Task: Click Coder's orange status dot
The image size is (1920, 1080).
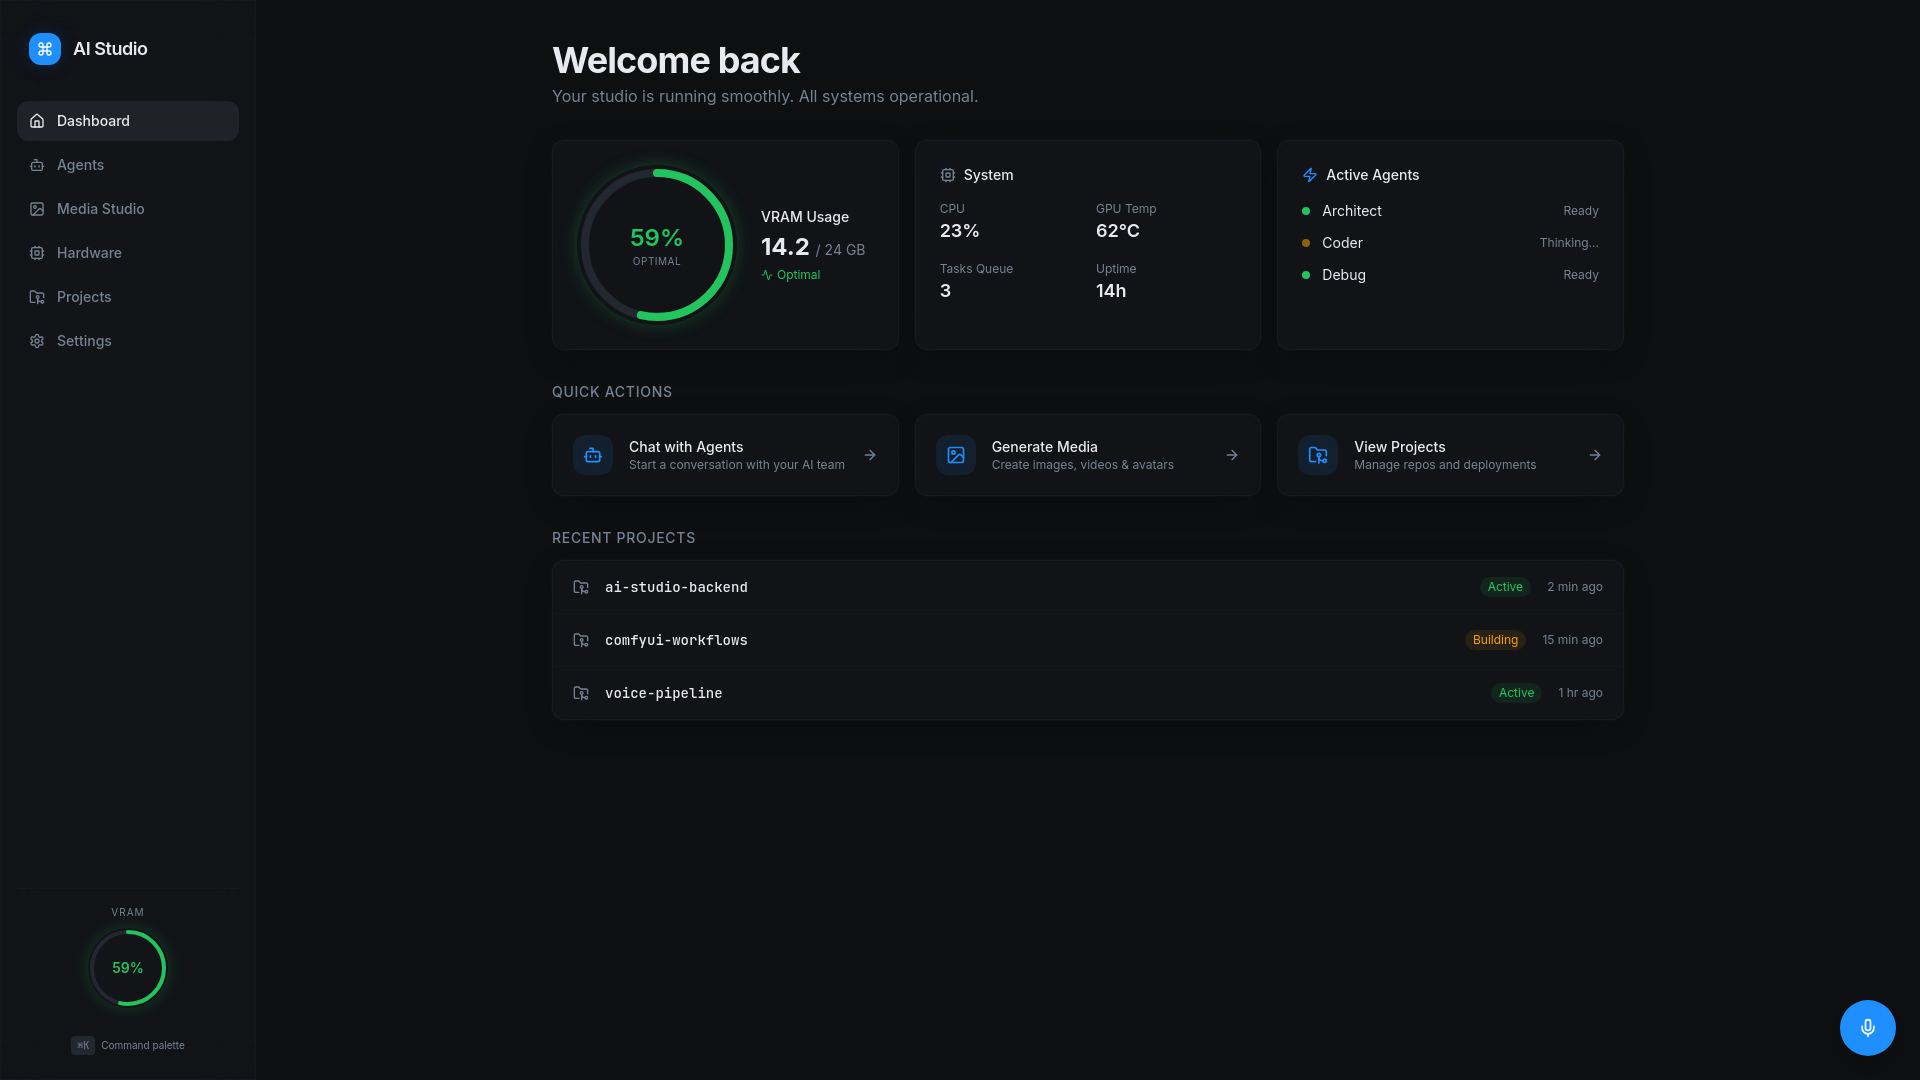Action: coord(1306,243)
